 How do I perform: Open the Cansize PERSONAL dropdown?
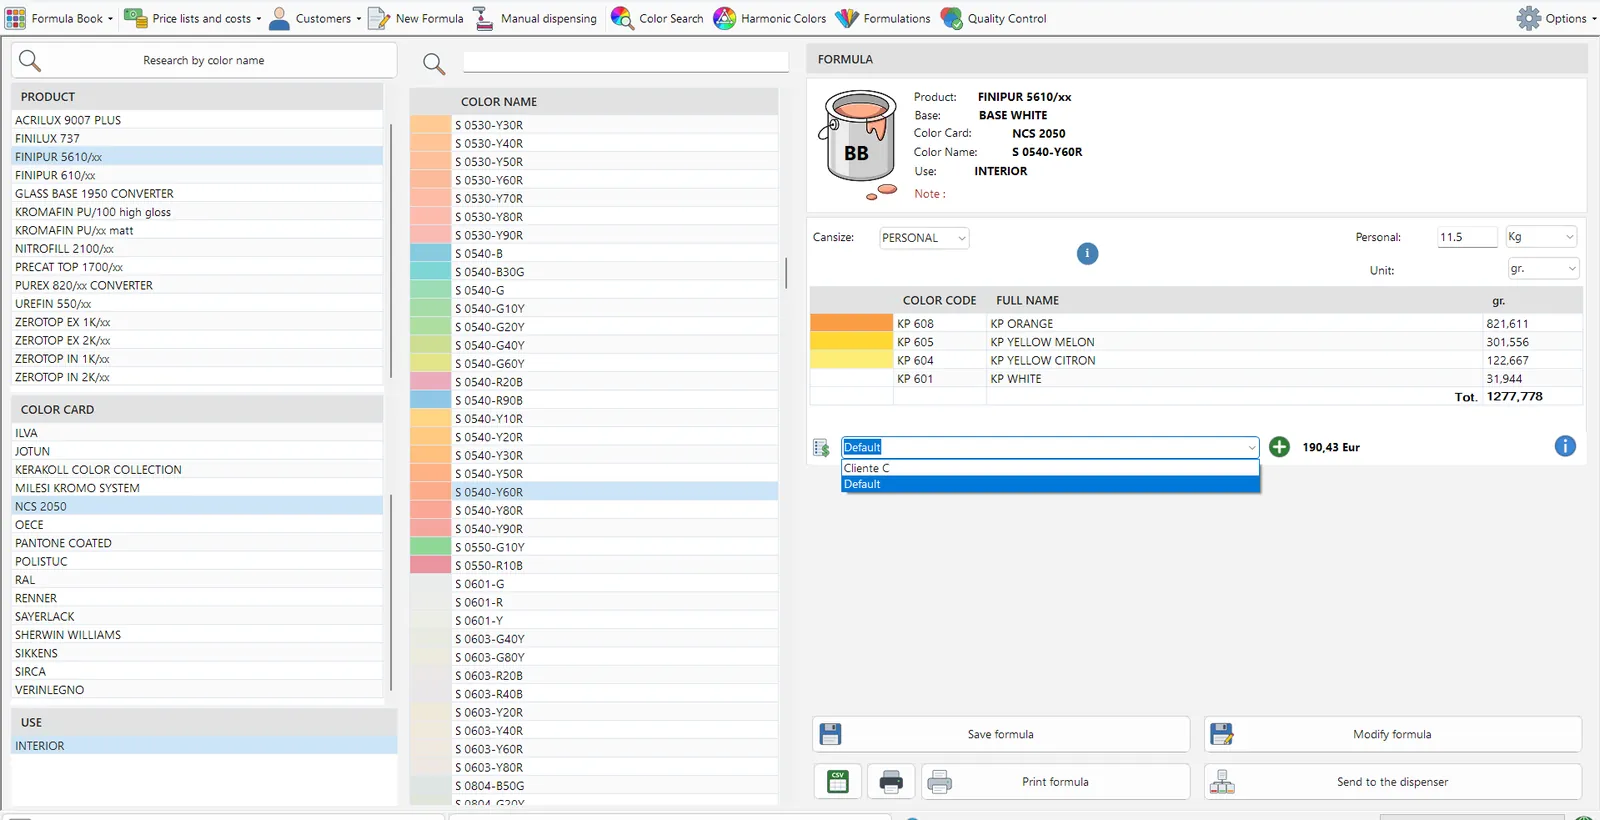(924, 238)
